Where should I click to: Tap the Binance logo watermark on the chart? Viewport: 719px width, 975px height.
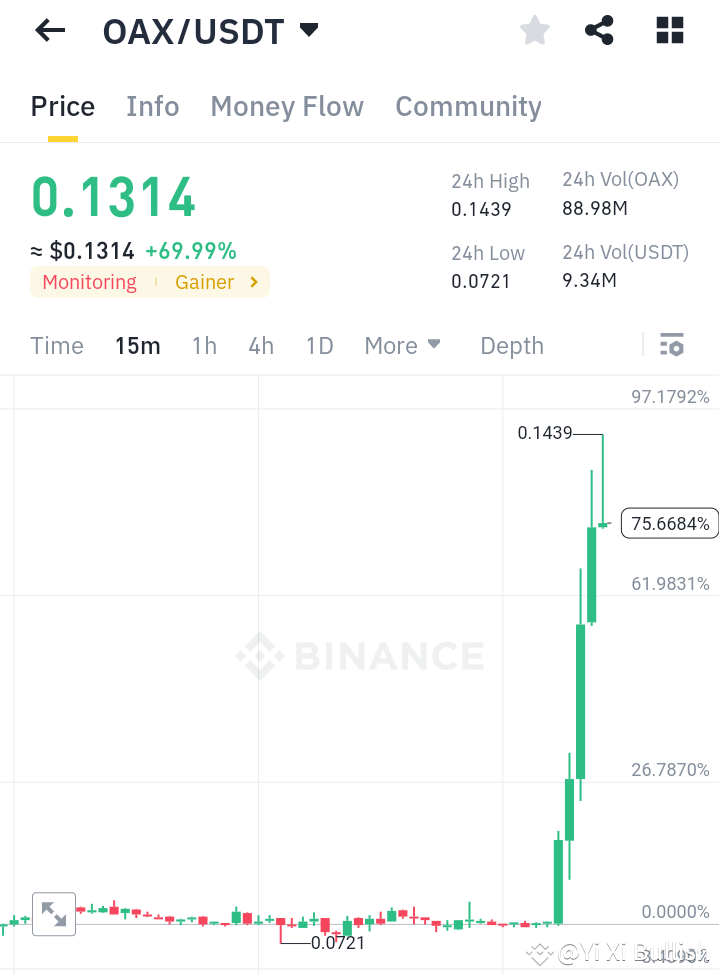click(360, 657)
